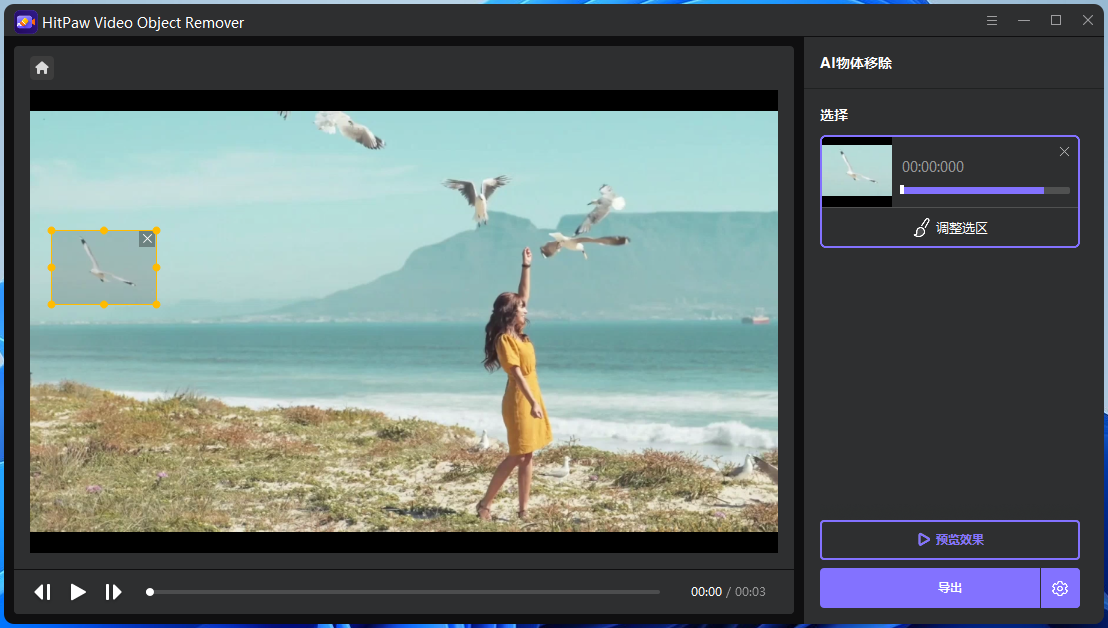Step back one frame
This screenshot has width=1108, height=628.
42,592
